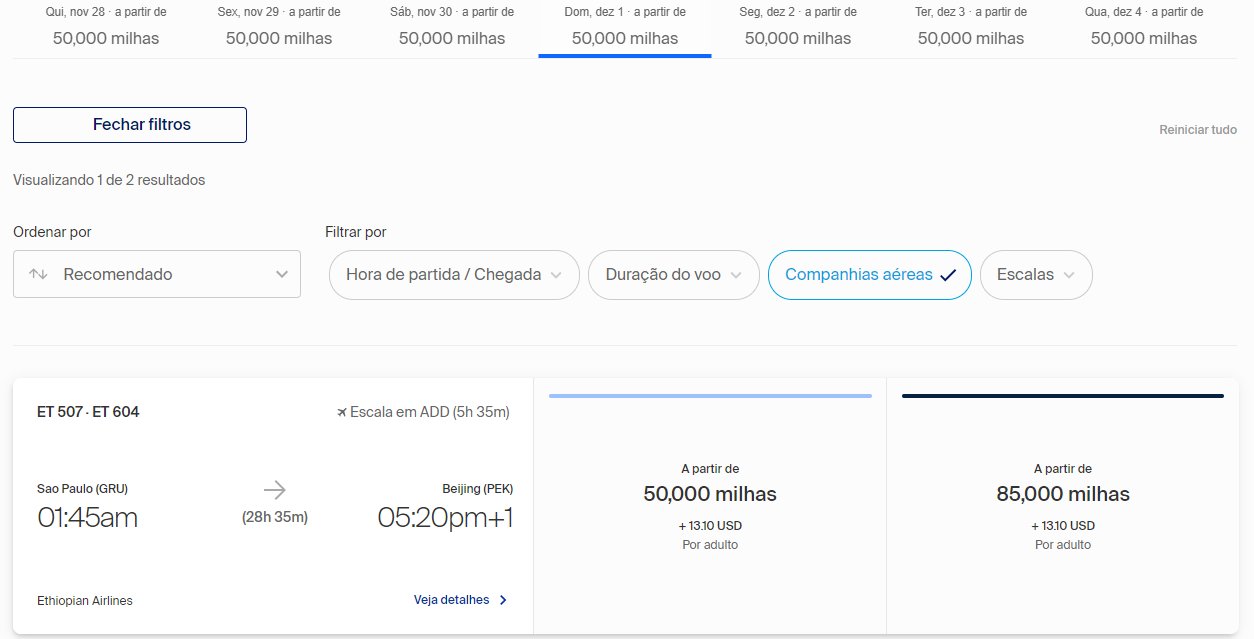Click the arrow icon next to Veja detalhes
Screen dimensions: 1254x639
coord(503,600)
